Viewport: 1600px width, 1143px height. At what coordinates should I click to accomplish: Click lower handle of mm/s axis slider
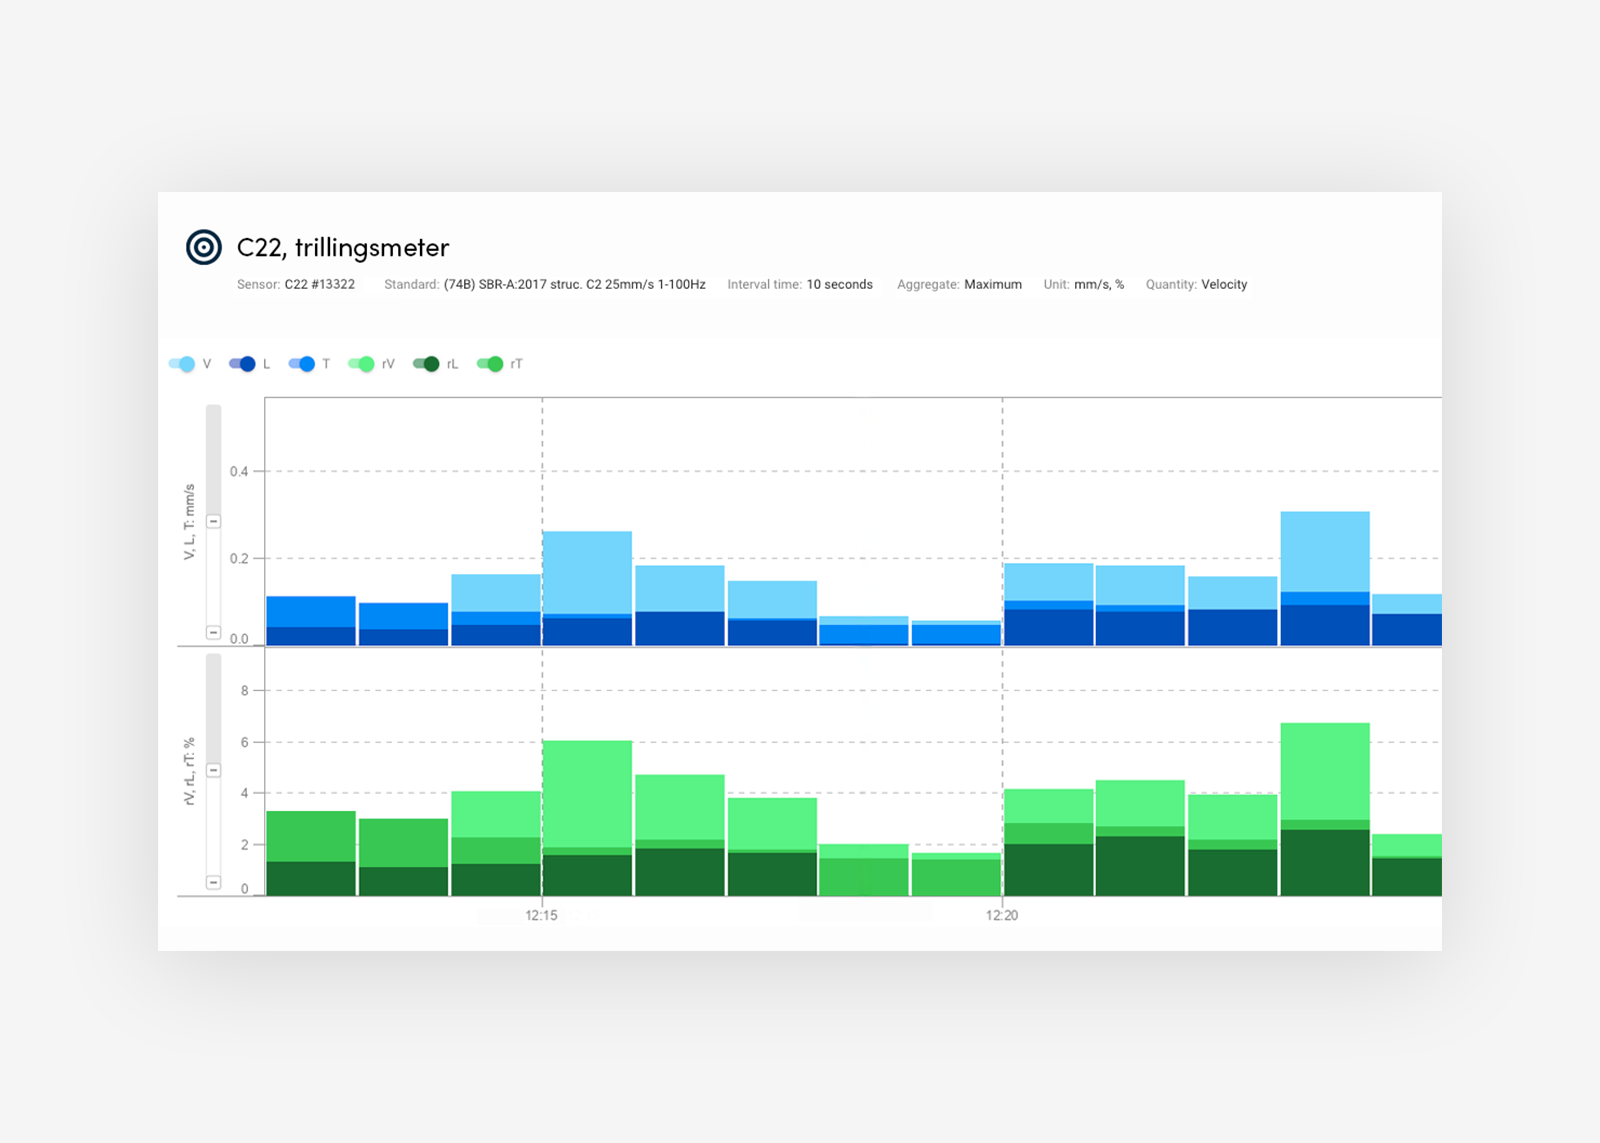pos(213,632)
